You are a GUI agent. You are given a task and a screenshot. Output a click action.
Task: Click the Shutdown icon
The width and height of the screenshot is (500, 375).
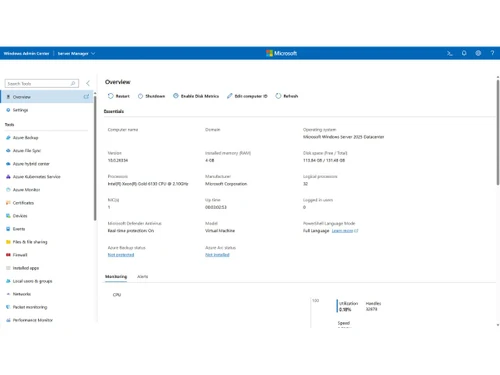(x=140, y=96)
